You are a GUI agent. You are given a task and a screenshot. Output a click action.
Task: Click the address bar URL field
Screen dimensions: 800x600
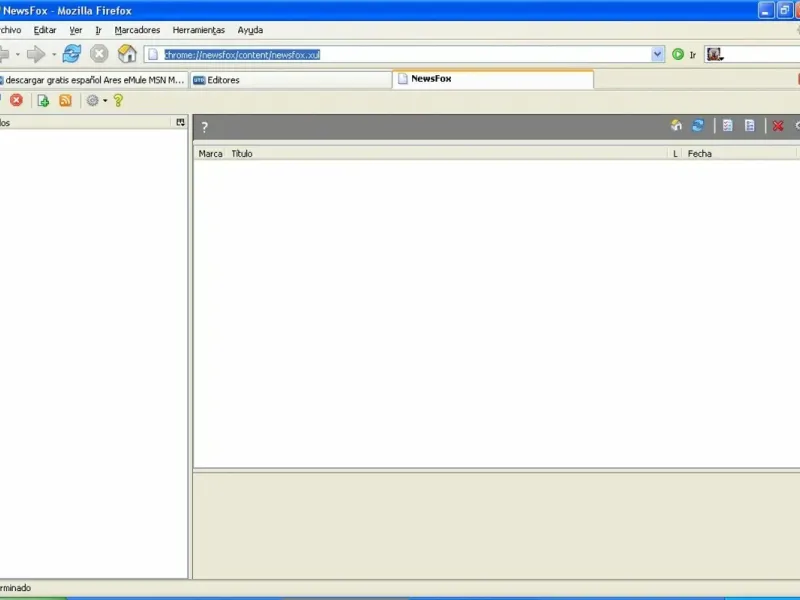click(x=406, y=55)
